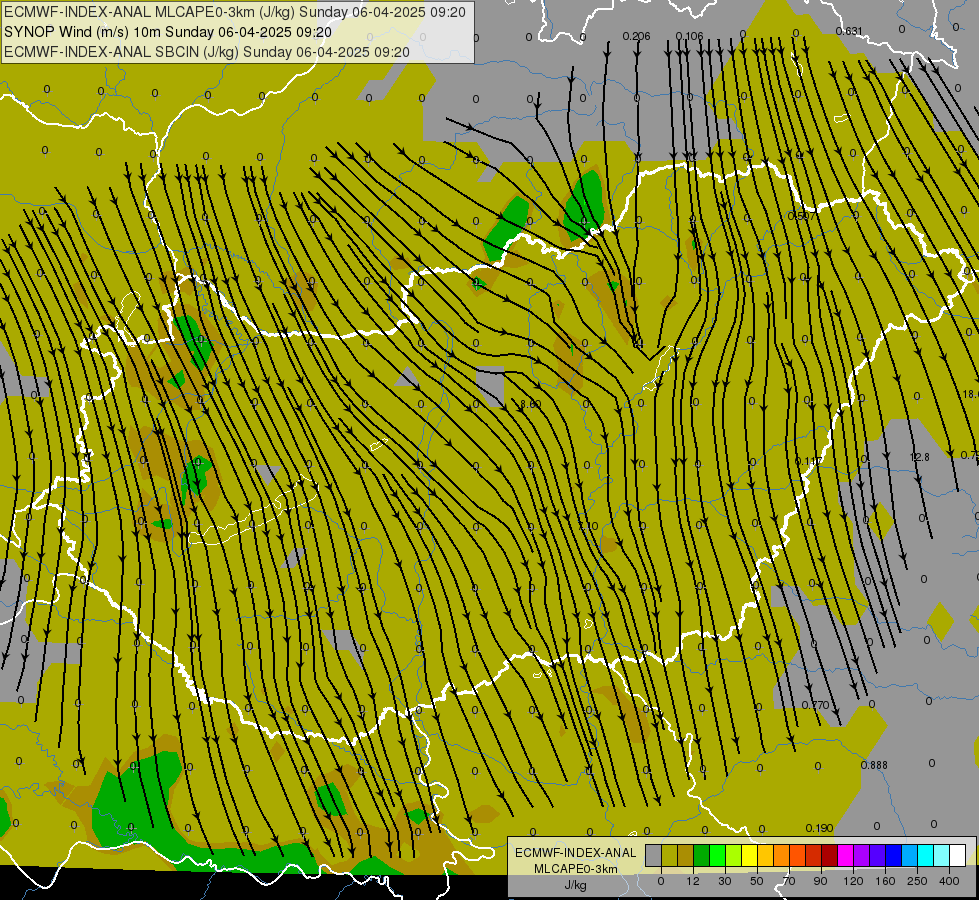Click the cyan legend swatch right of 250

[925, 856]
